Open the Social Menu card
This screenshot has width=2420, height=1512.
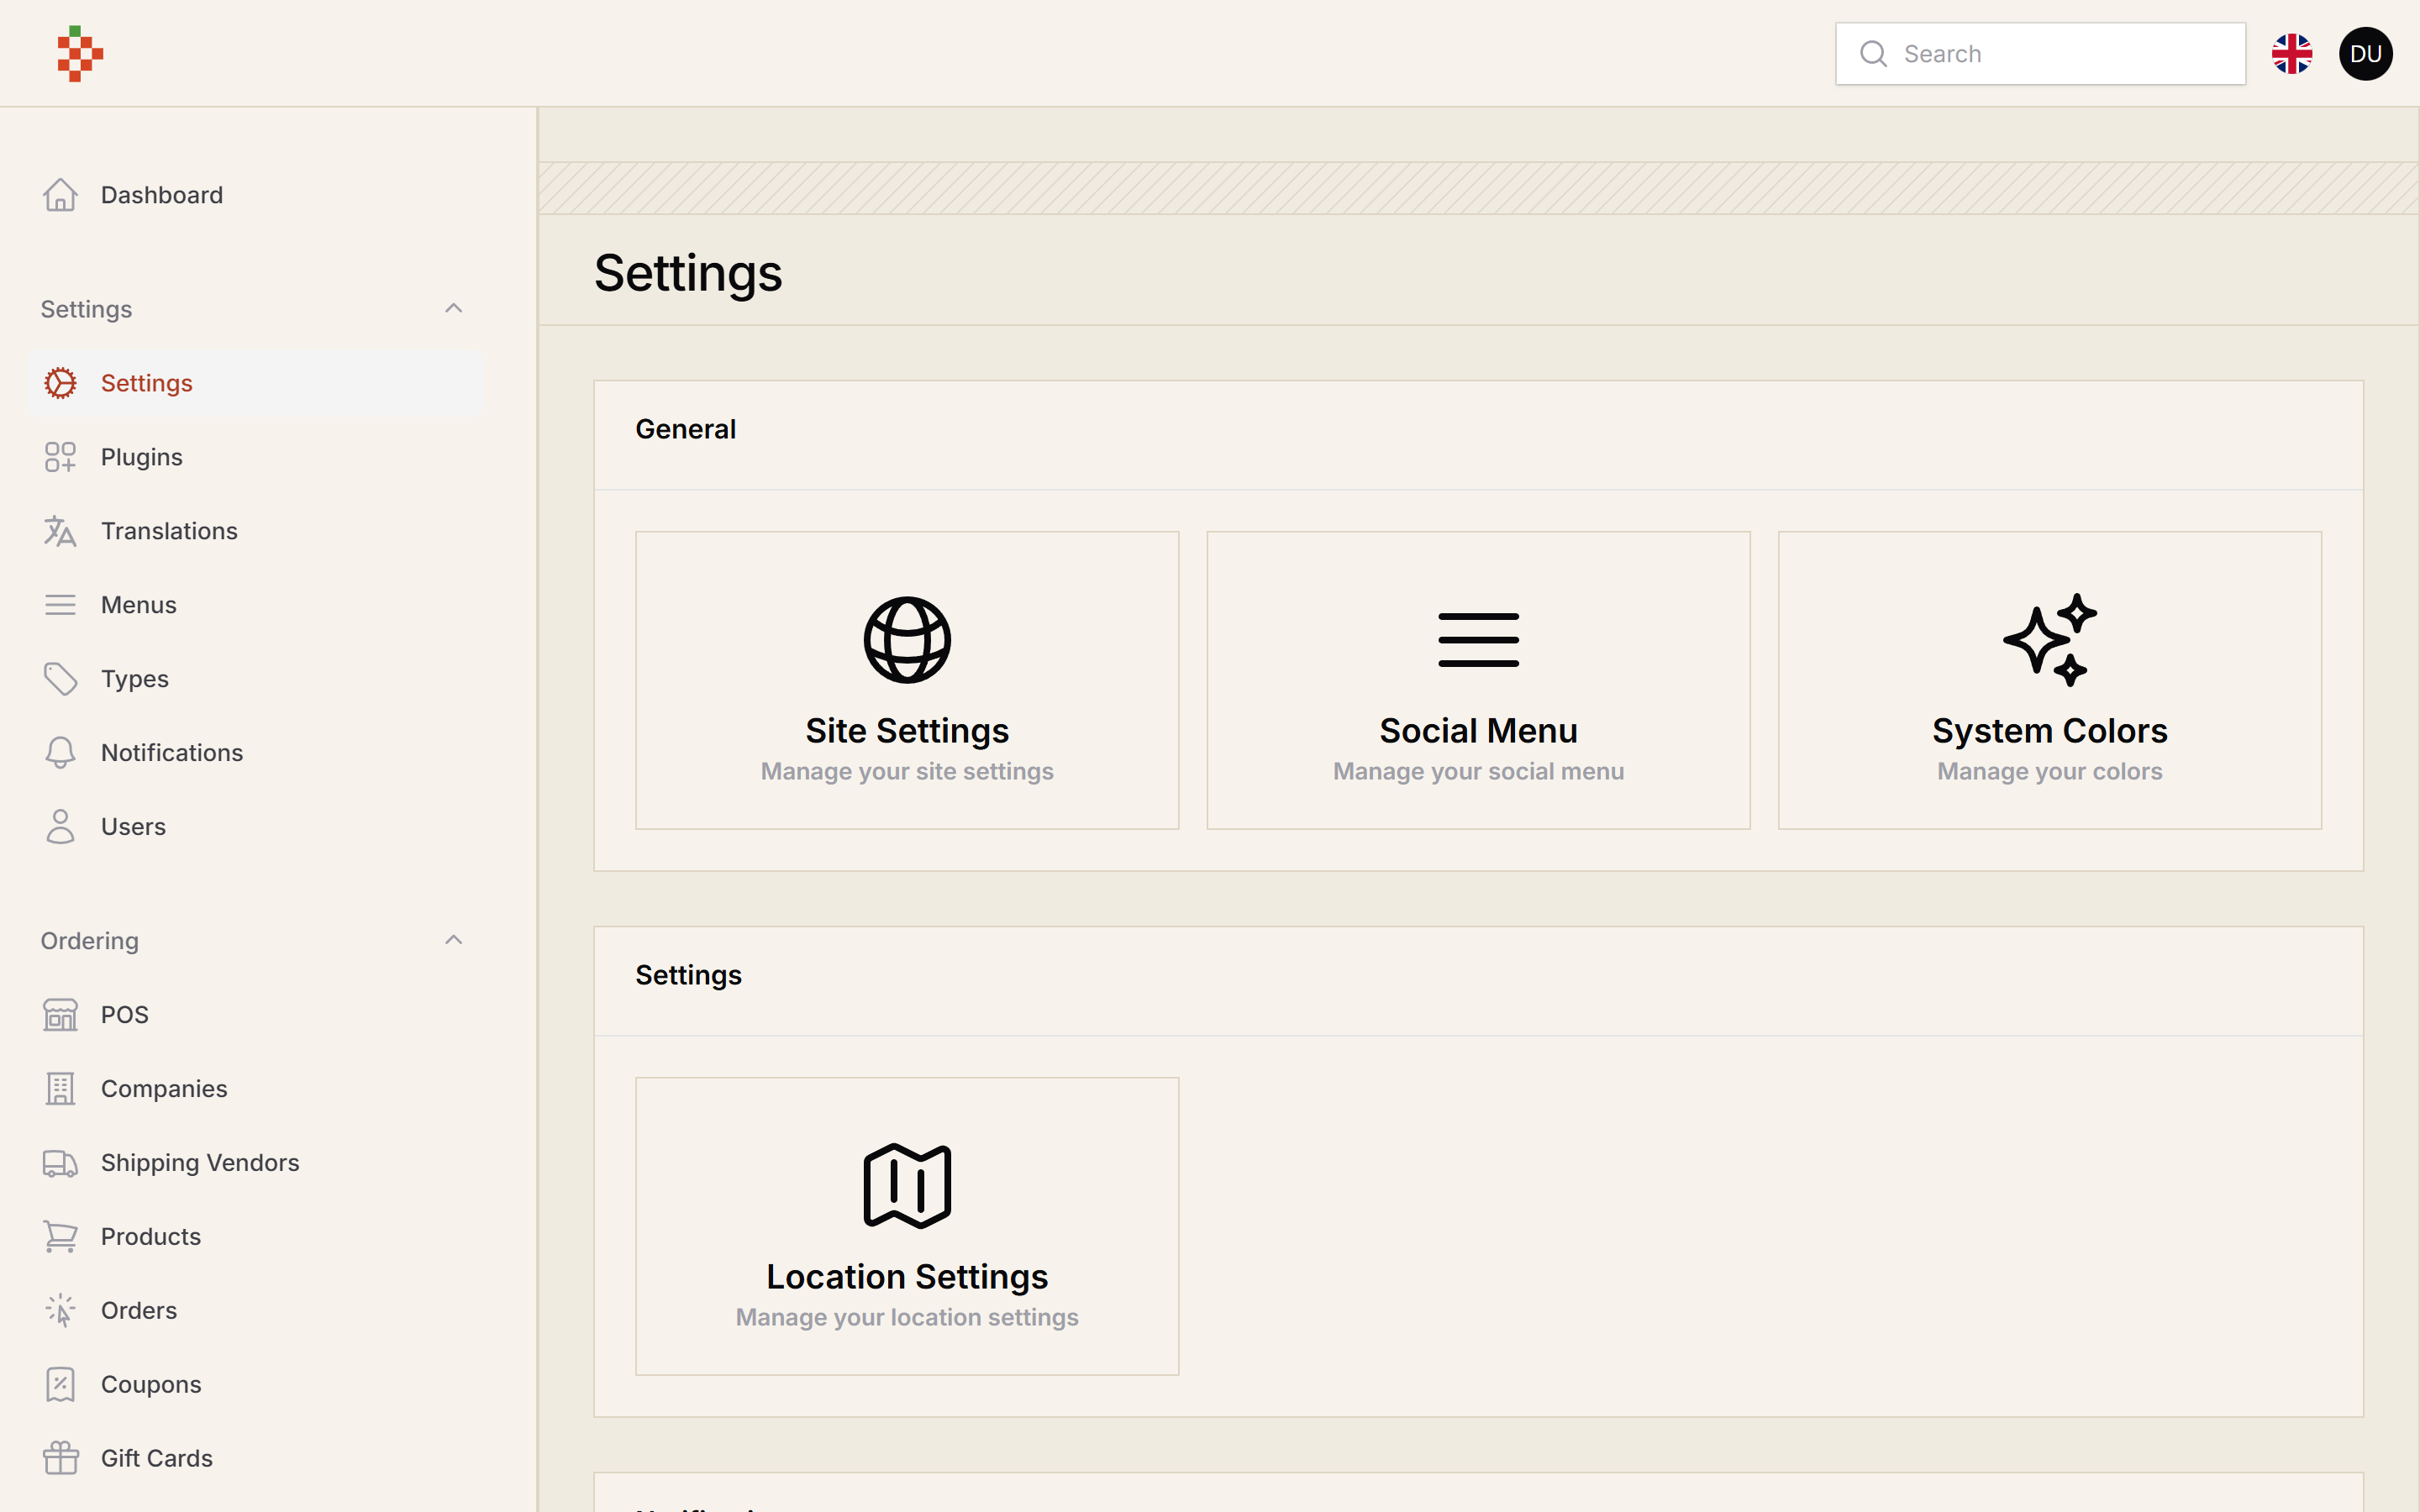(x=1478, y=680)
